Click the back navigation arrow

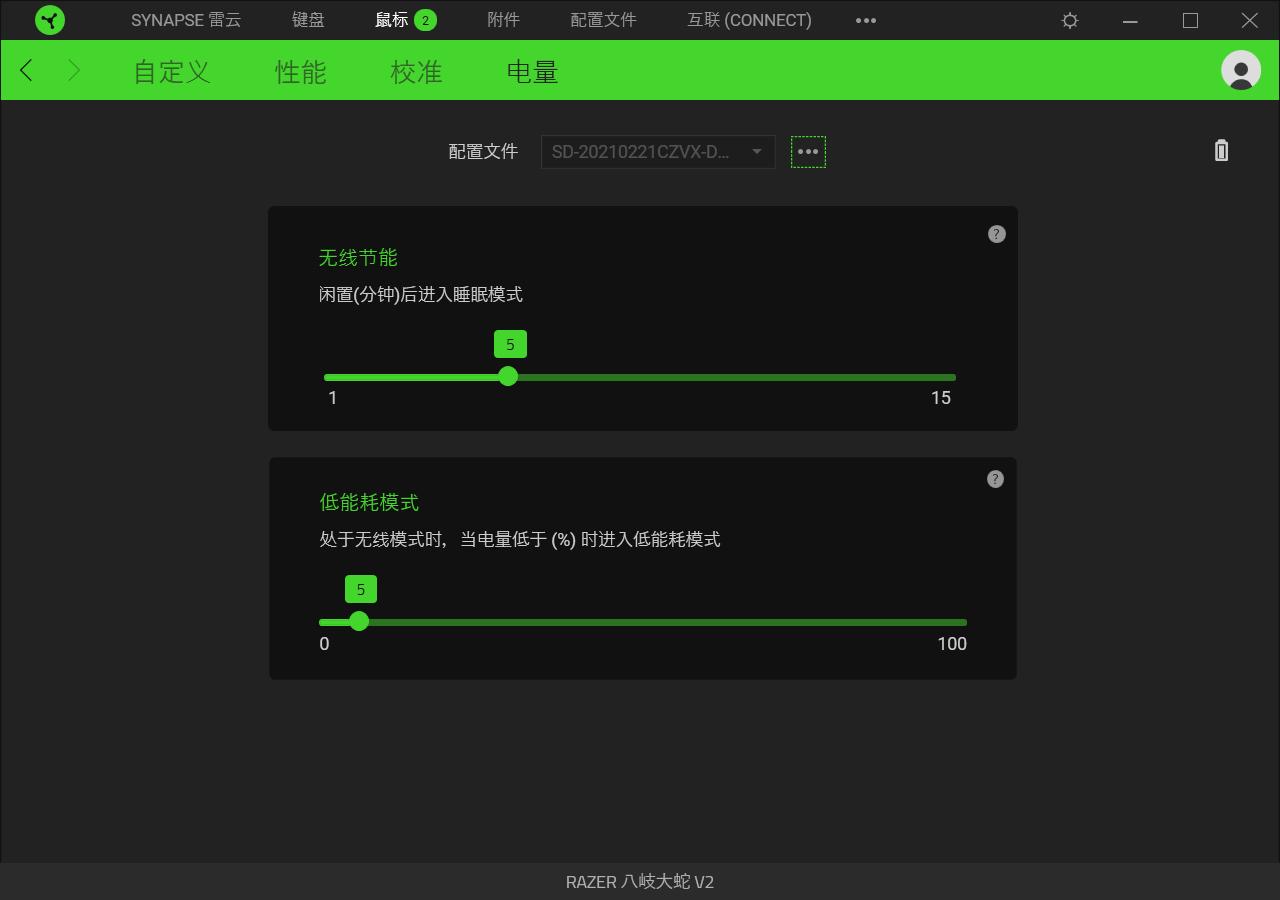pos(24,70)
